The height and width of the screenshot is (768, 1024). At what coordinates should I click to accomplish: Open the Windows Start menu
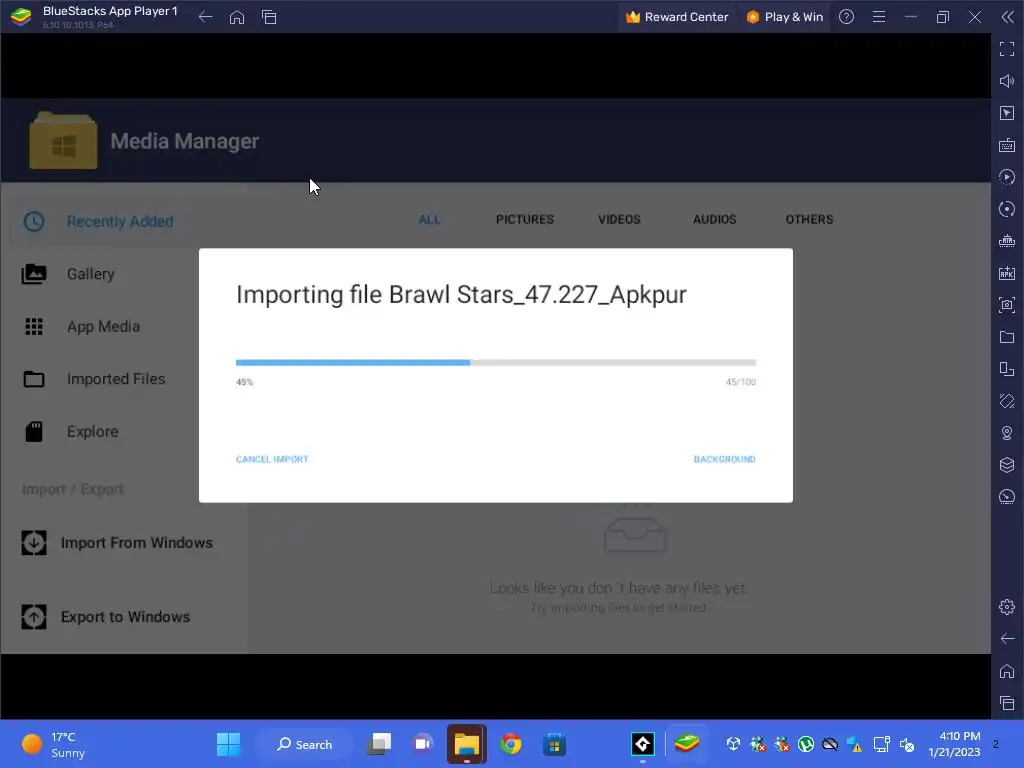pos(228,744)
